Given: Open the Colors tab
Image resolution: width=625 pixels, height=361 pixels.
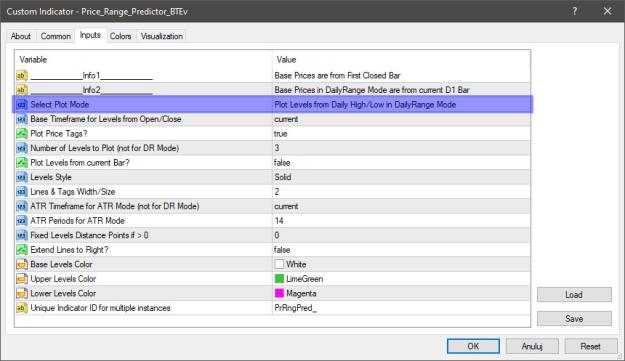Looking at the screenshot, I should click(120, 36).
